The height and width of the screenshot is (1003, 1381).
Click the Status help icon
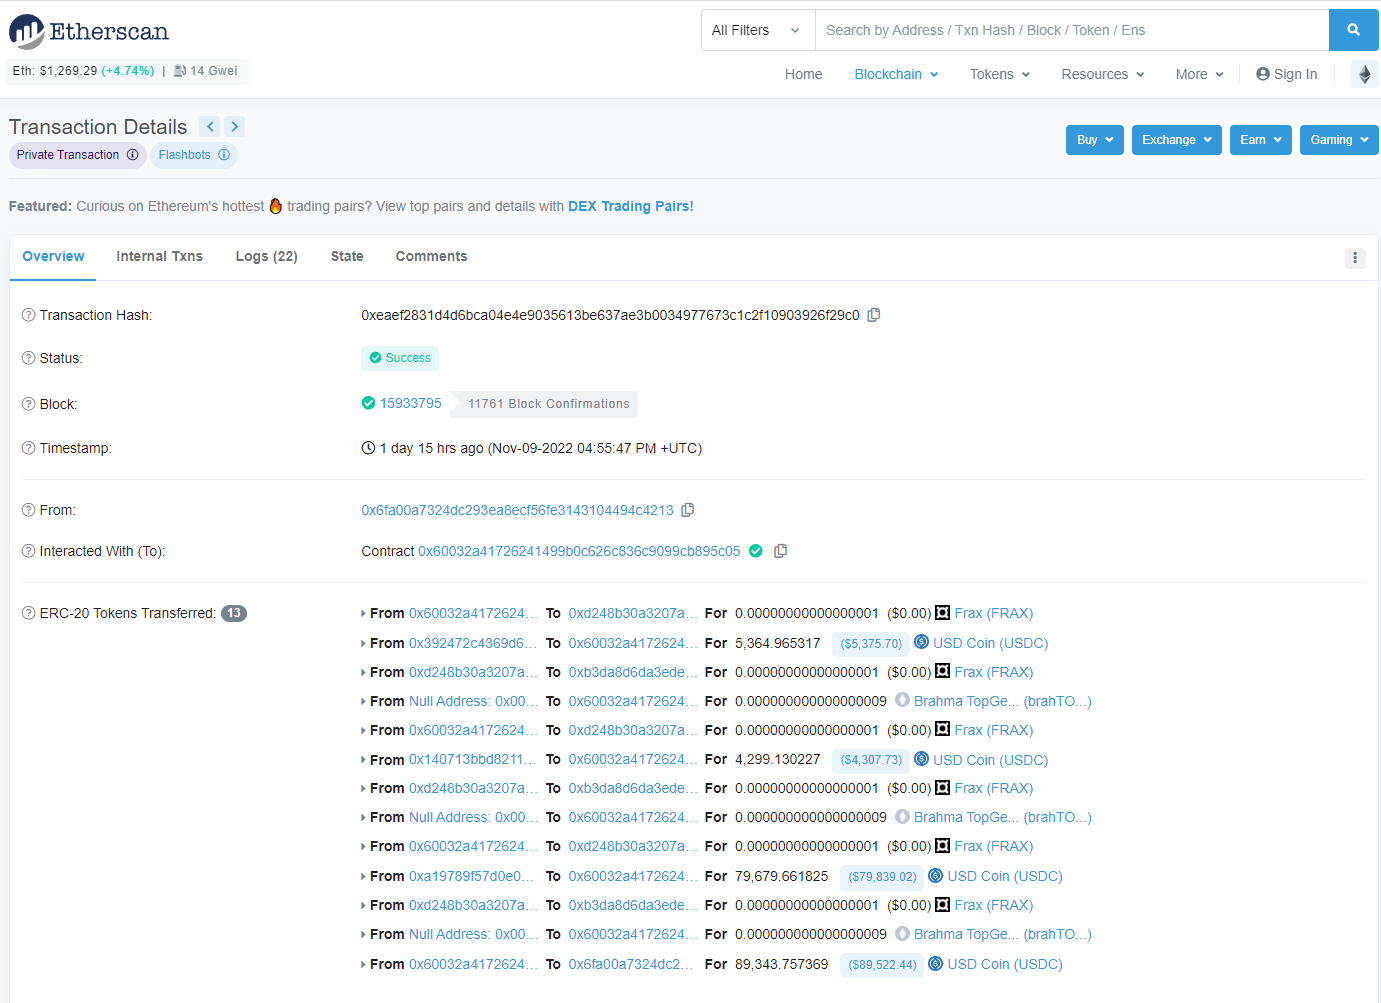pyautogui.click(x=29, y=358)
